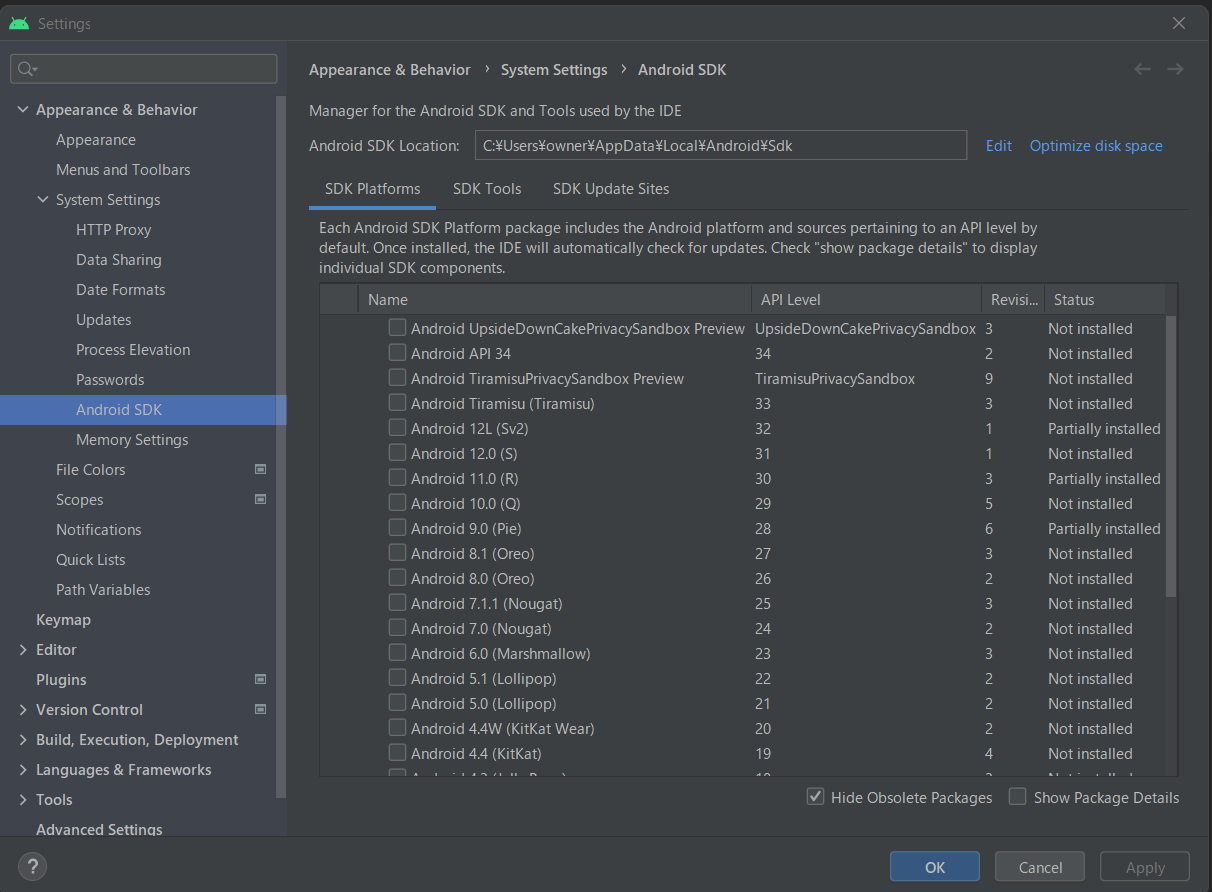Open Path Variables settings
The width and height of the screenshot is (1212, 892).
(x=103, y=590)
